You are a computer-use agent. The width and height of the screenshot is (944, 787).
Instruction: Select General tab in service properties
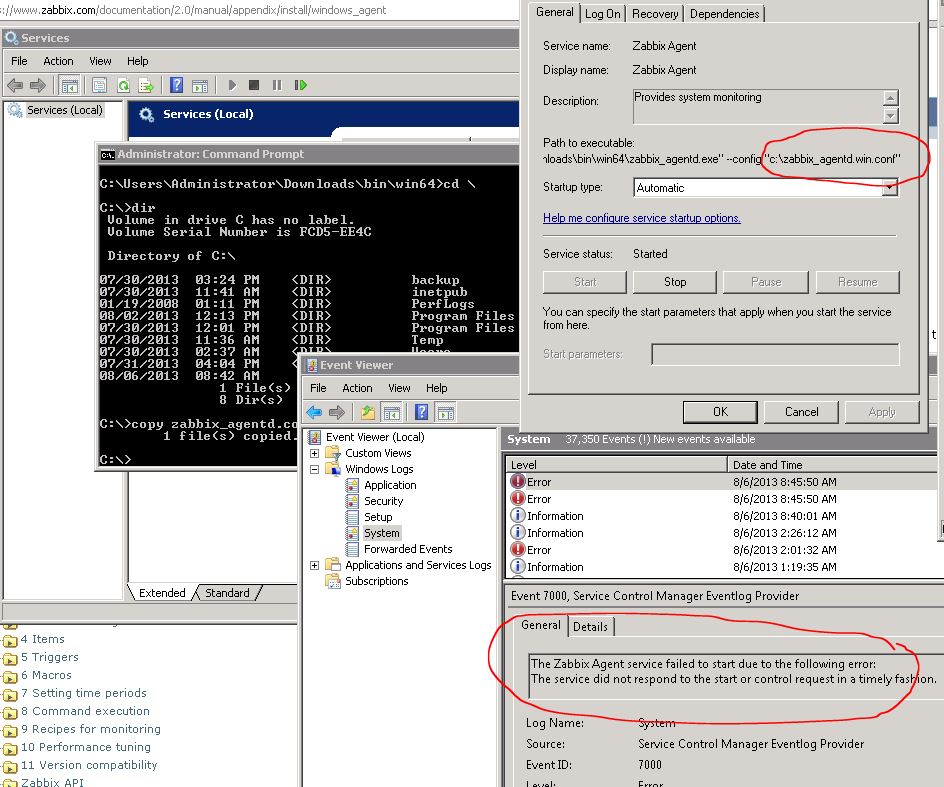click(554, 12)
